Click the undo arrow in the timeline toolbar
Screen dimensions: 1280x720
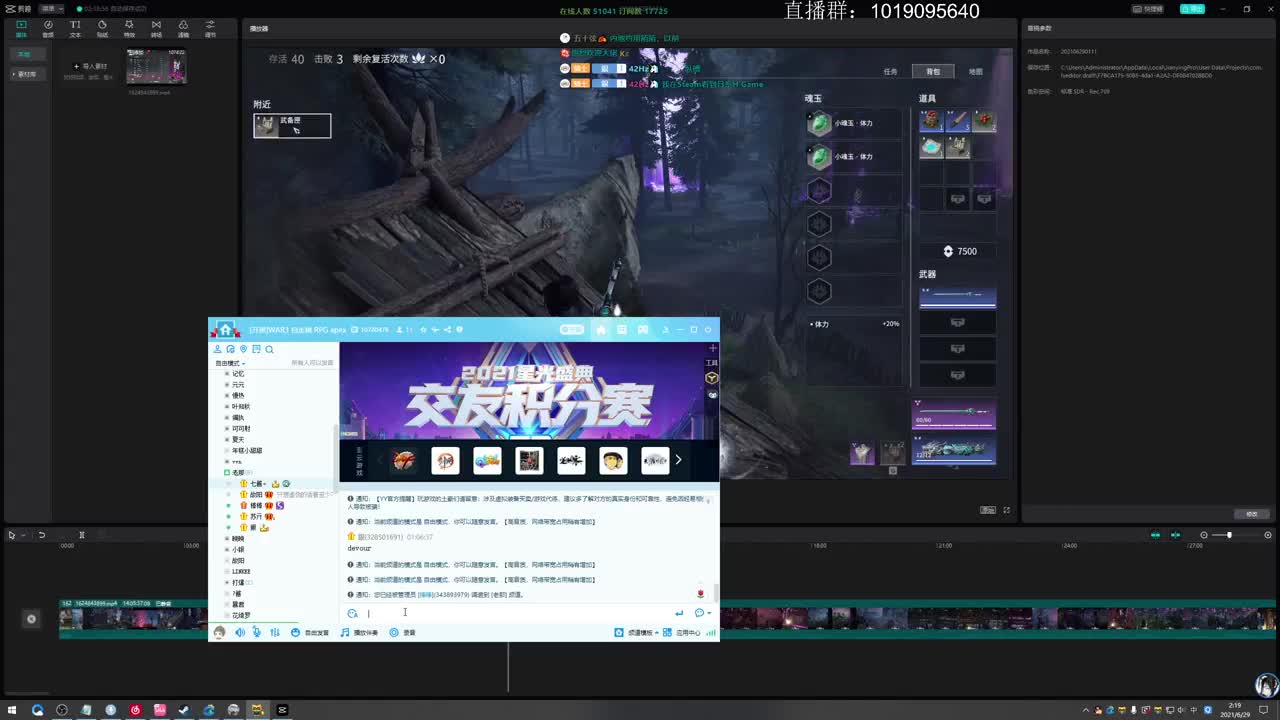tap(42, 535)
